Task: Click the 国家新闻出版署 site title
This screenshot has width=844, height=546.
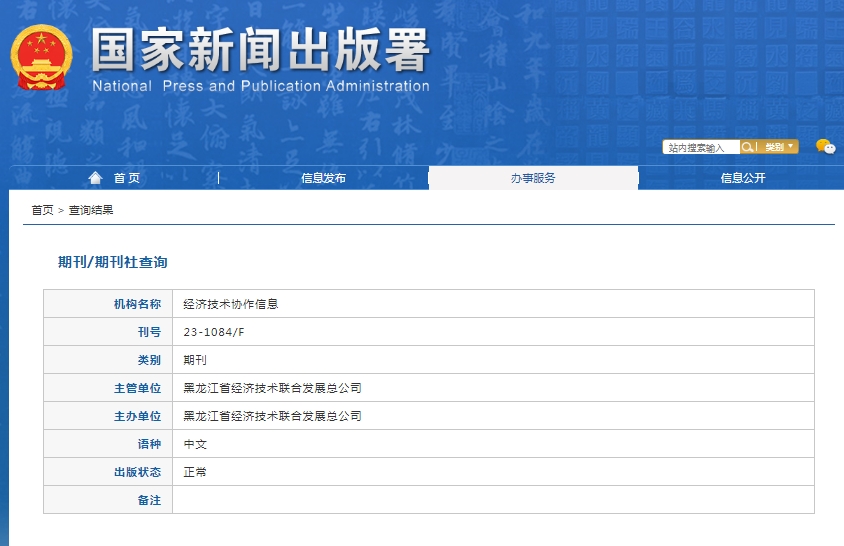Action: coord(260,50)
